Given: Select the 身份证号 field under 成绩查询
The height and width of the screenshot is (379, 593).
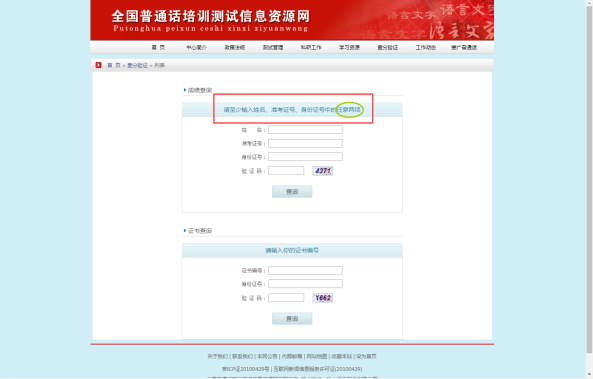Looking at the screenshot, I should click(x=305, y=157).
